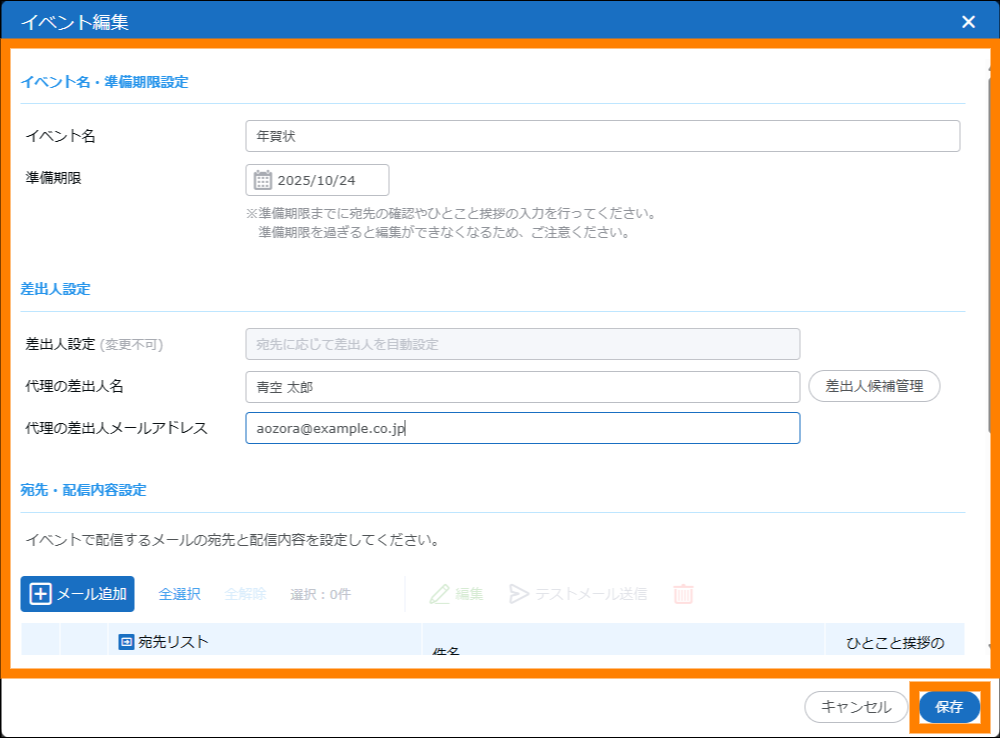Save the event with 保存
Image resolution: width=1000 pixels, height=738 pixels.
click(x=949, y=707)
